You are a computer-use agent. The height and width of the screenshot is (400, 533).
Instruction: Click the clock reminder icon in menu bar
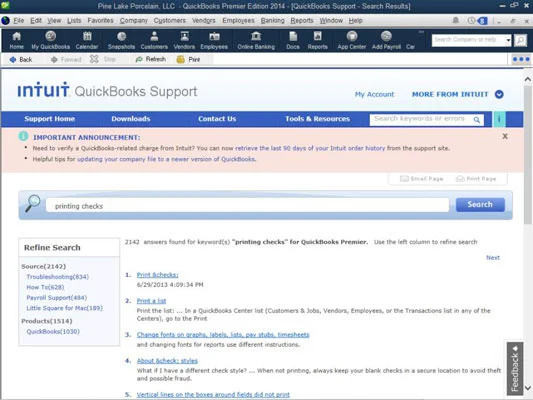coord(471,20)
